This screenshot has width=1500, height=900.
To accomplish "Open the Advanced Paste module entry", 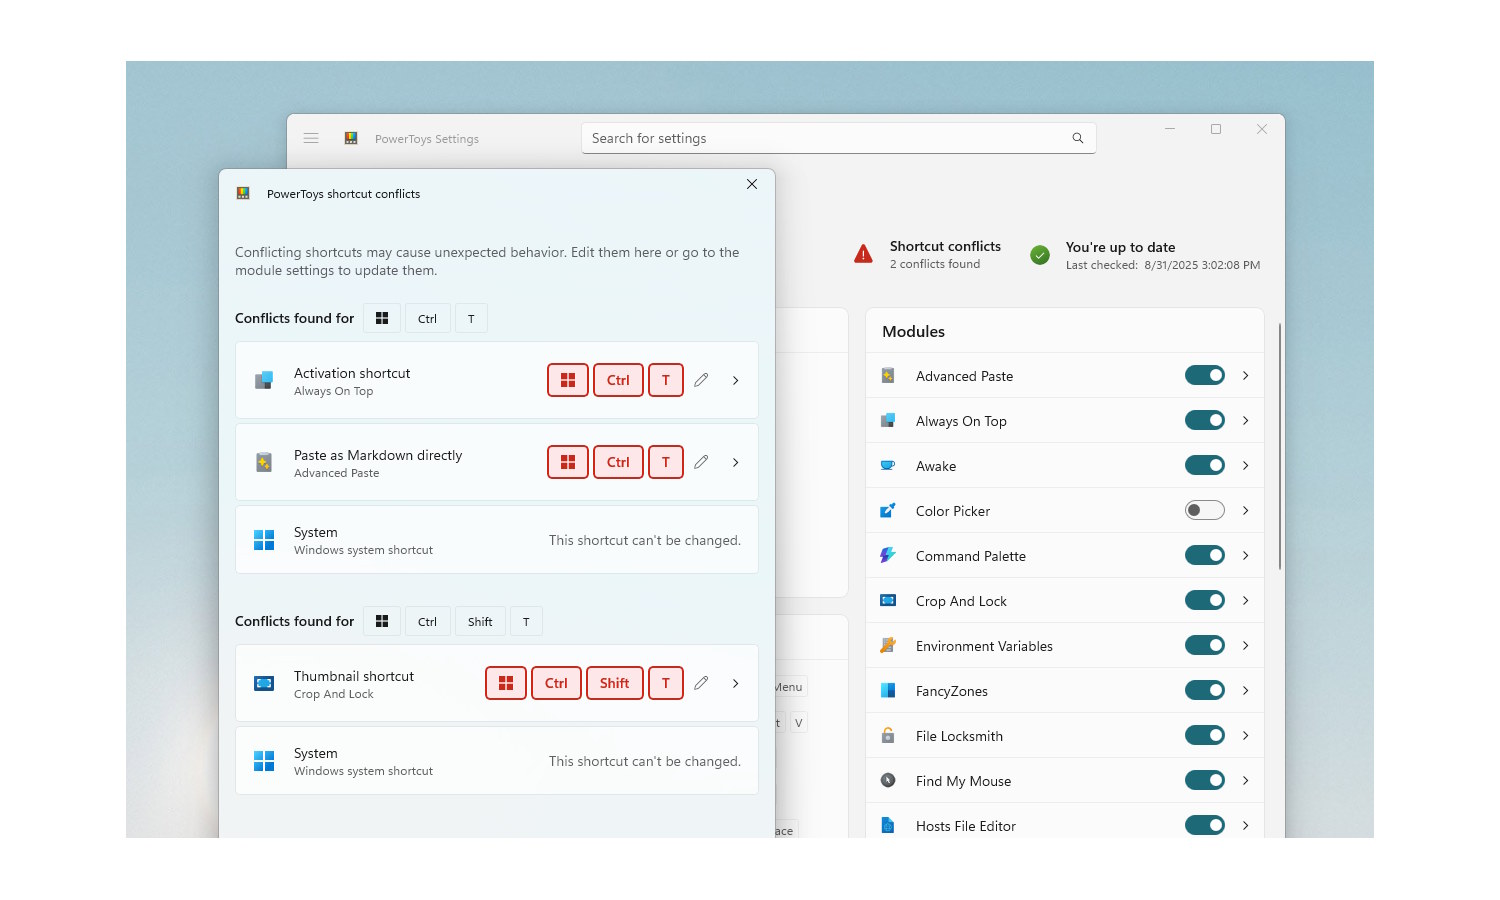I will (x=964, y=376).
